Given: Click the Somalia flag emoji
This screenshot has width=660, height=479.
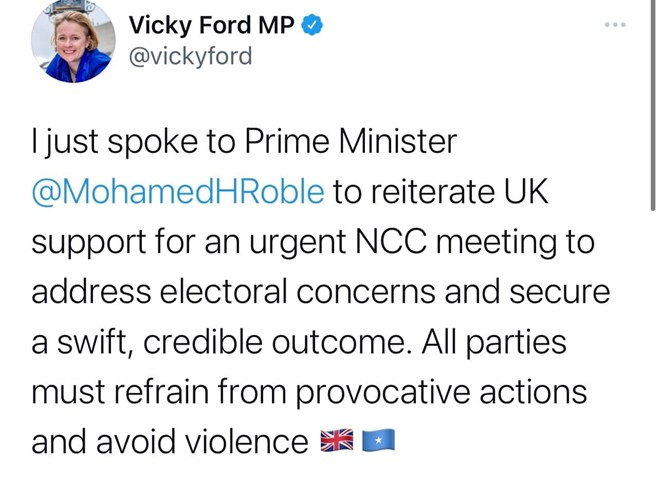Looking at the screenshot, I should (x=380, y=441).
